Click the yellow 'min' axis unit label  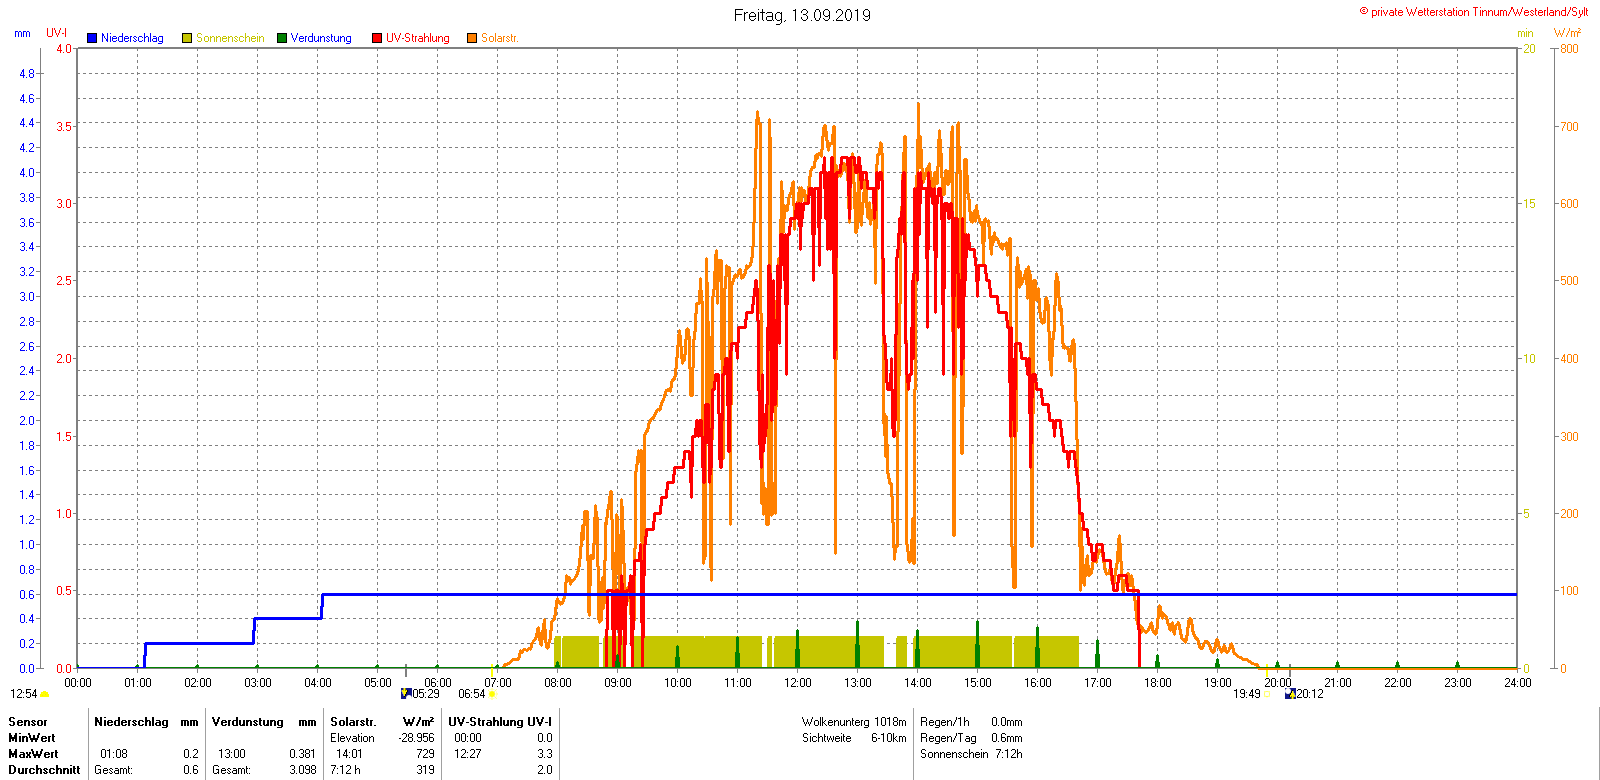point(1525,33)
